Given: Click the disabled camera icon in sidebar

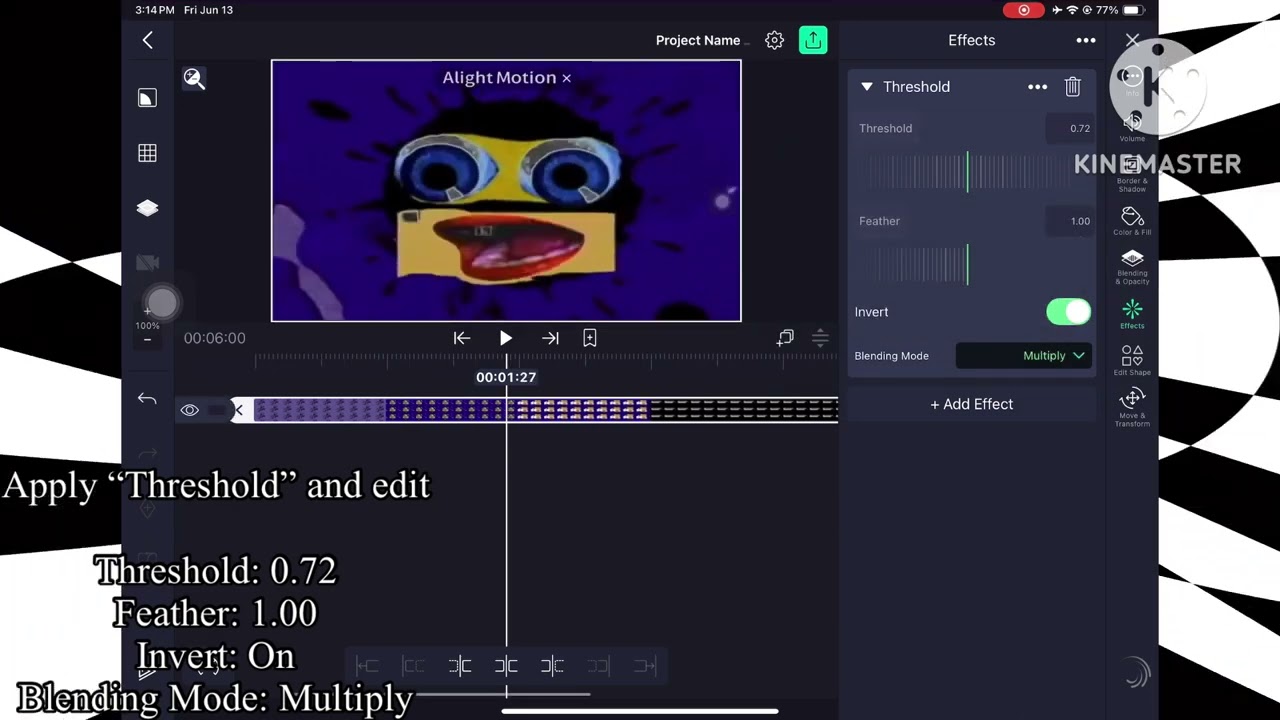Looking at the screenshot, I should point(147,263).
